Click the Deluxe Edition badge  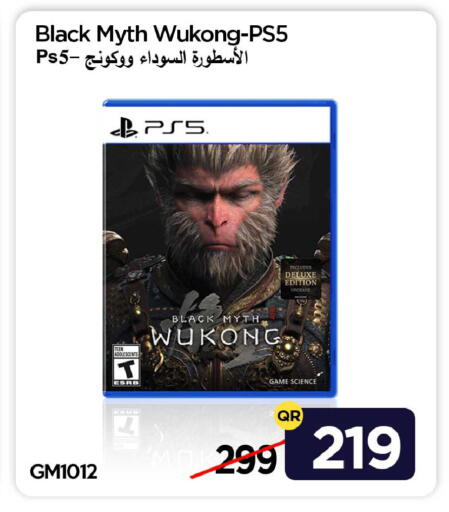pyautogui.click(x=300, y=279)
